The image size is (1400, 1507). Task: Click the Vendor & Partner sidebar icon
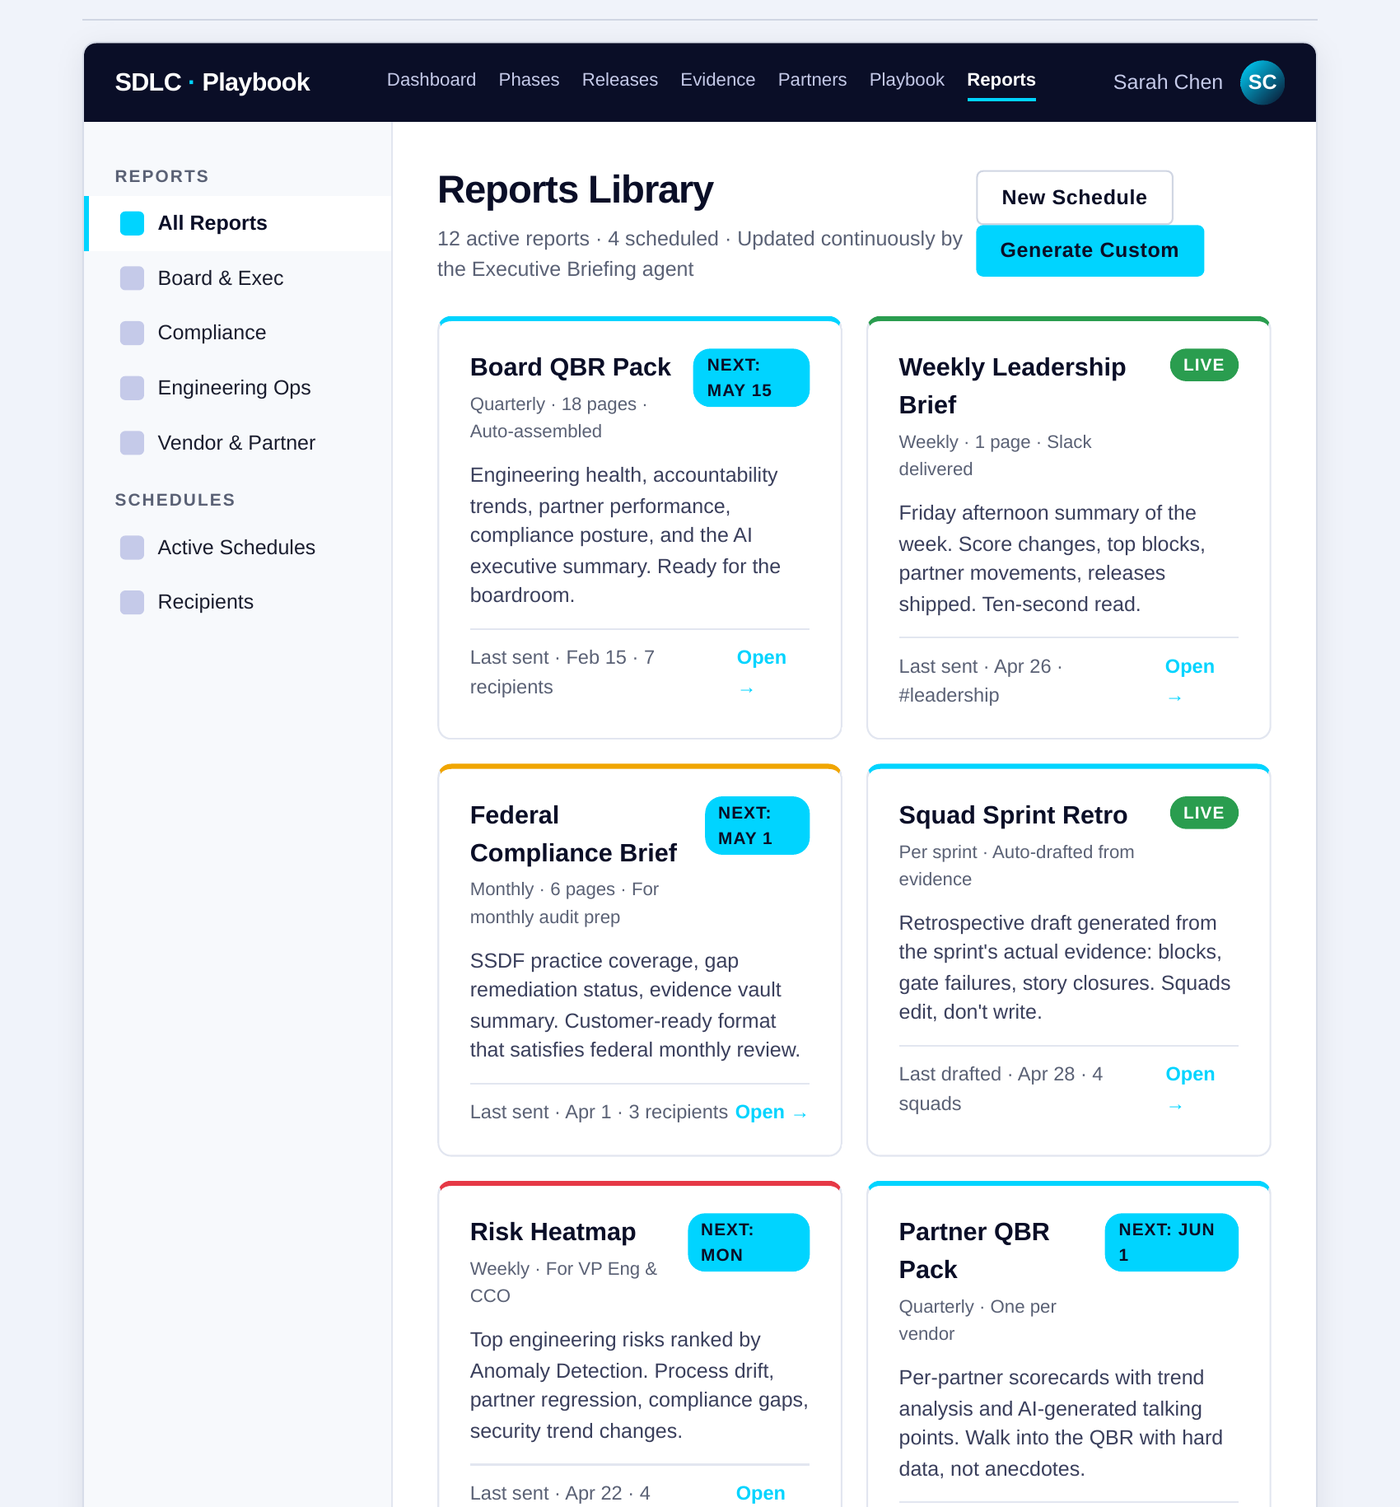pyautogui.click(x=132, y=443)
